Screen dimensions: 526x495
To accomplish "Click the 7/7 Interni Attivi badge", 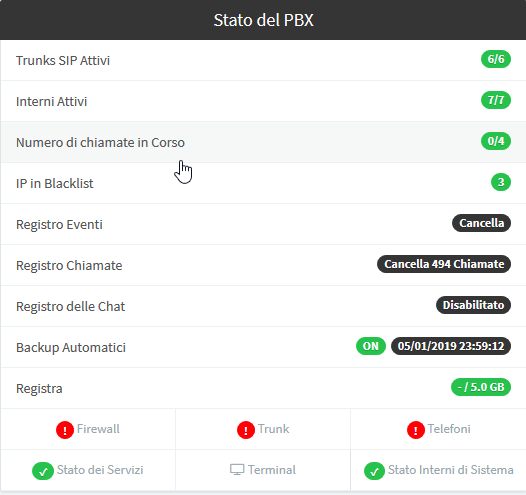I will (x=496, y=100).
